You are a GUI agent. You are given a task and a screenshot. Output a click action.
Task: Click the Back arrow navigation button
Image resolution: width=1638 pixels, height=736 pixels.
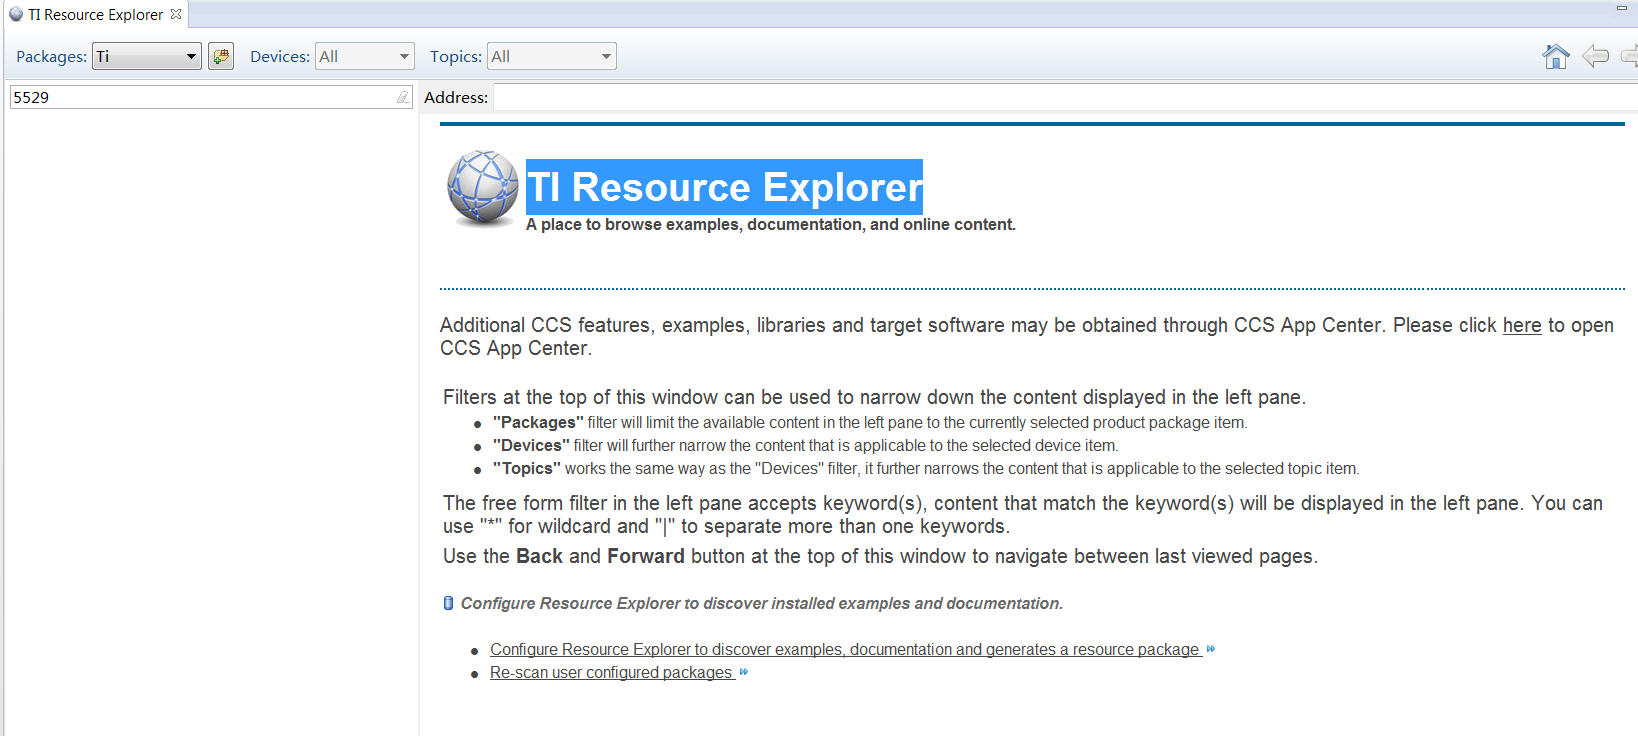pyautogui.click(x=1595, y=56)
